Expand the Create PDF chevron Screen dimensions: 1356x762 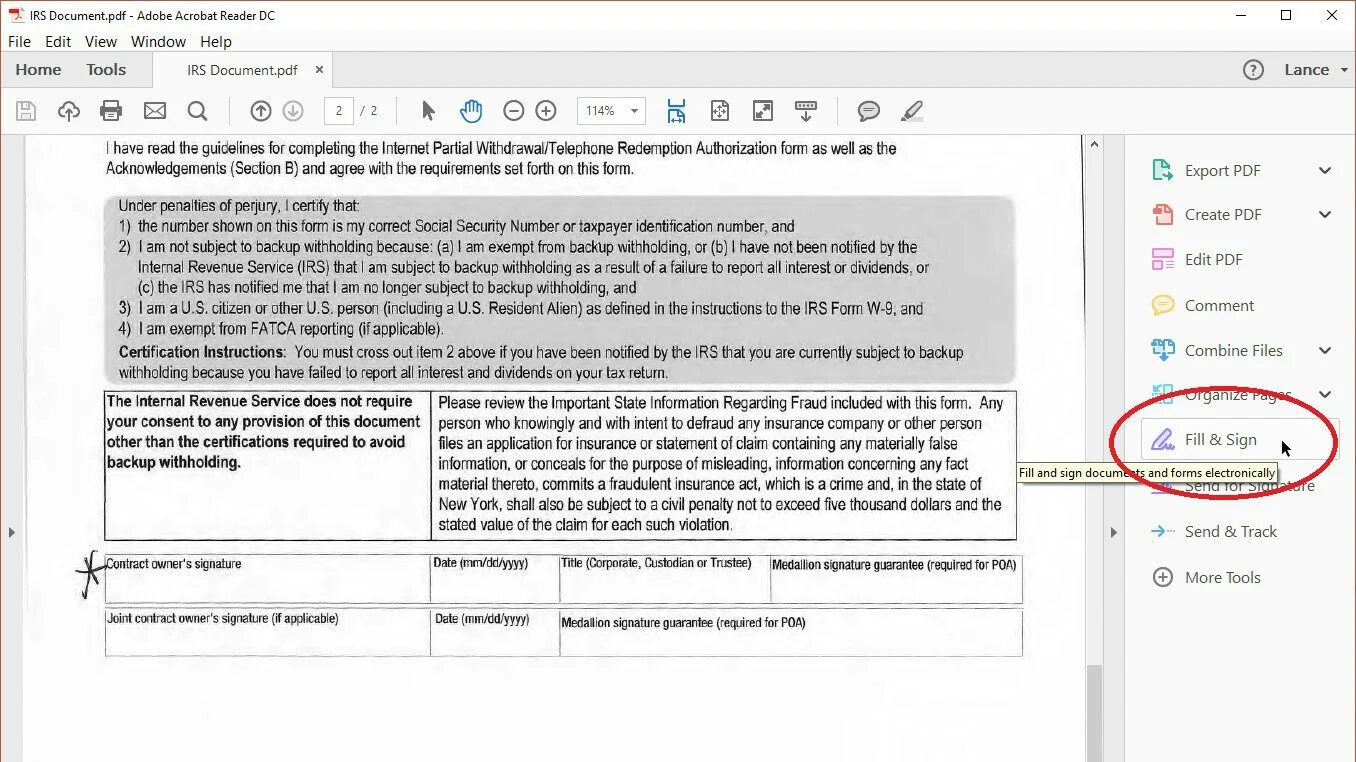1325,215
